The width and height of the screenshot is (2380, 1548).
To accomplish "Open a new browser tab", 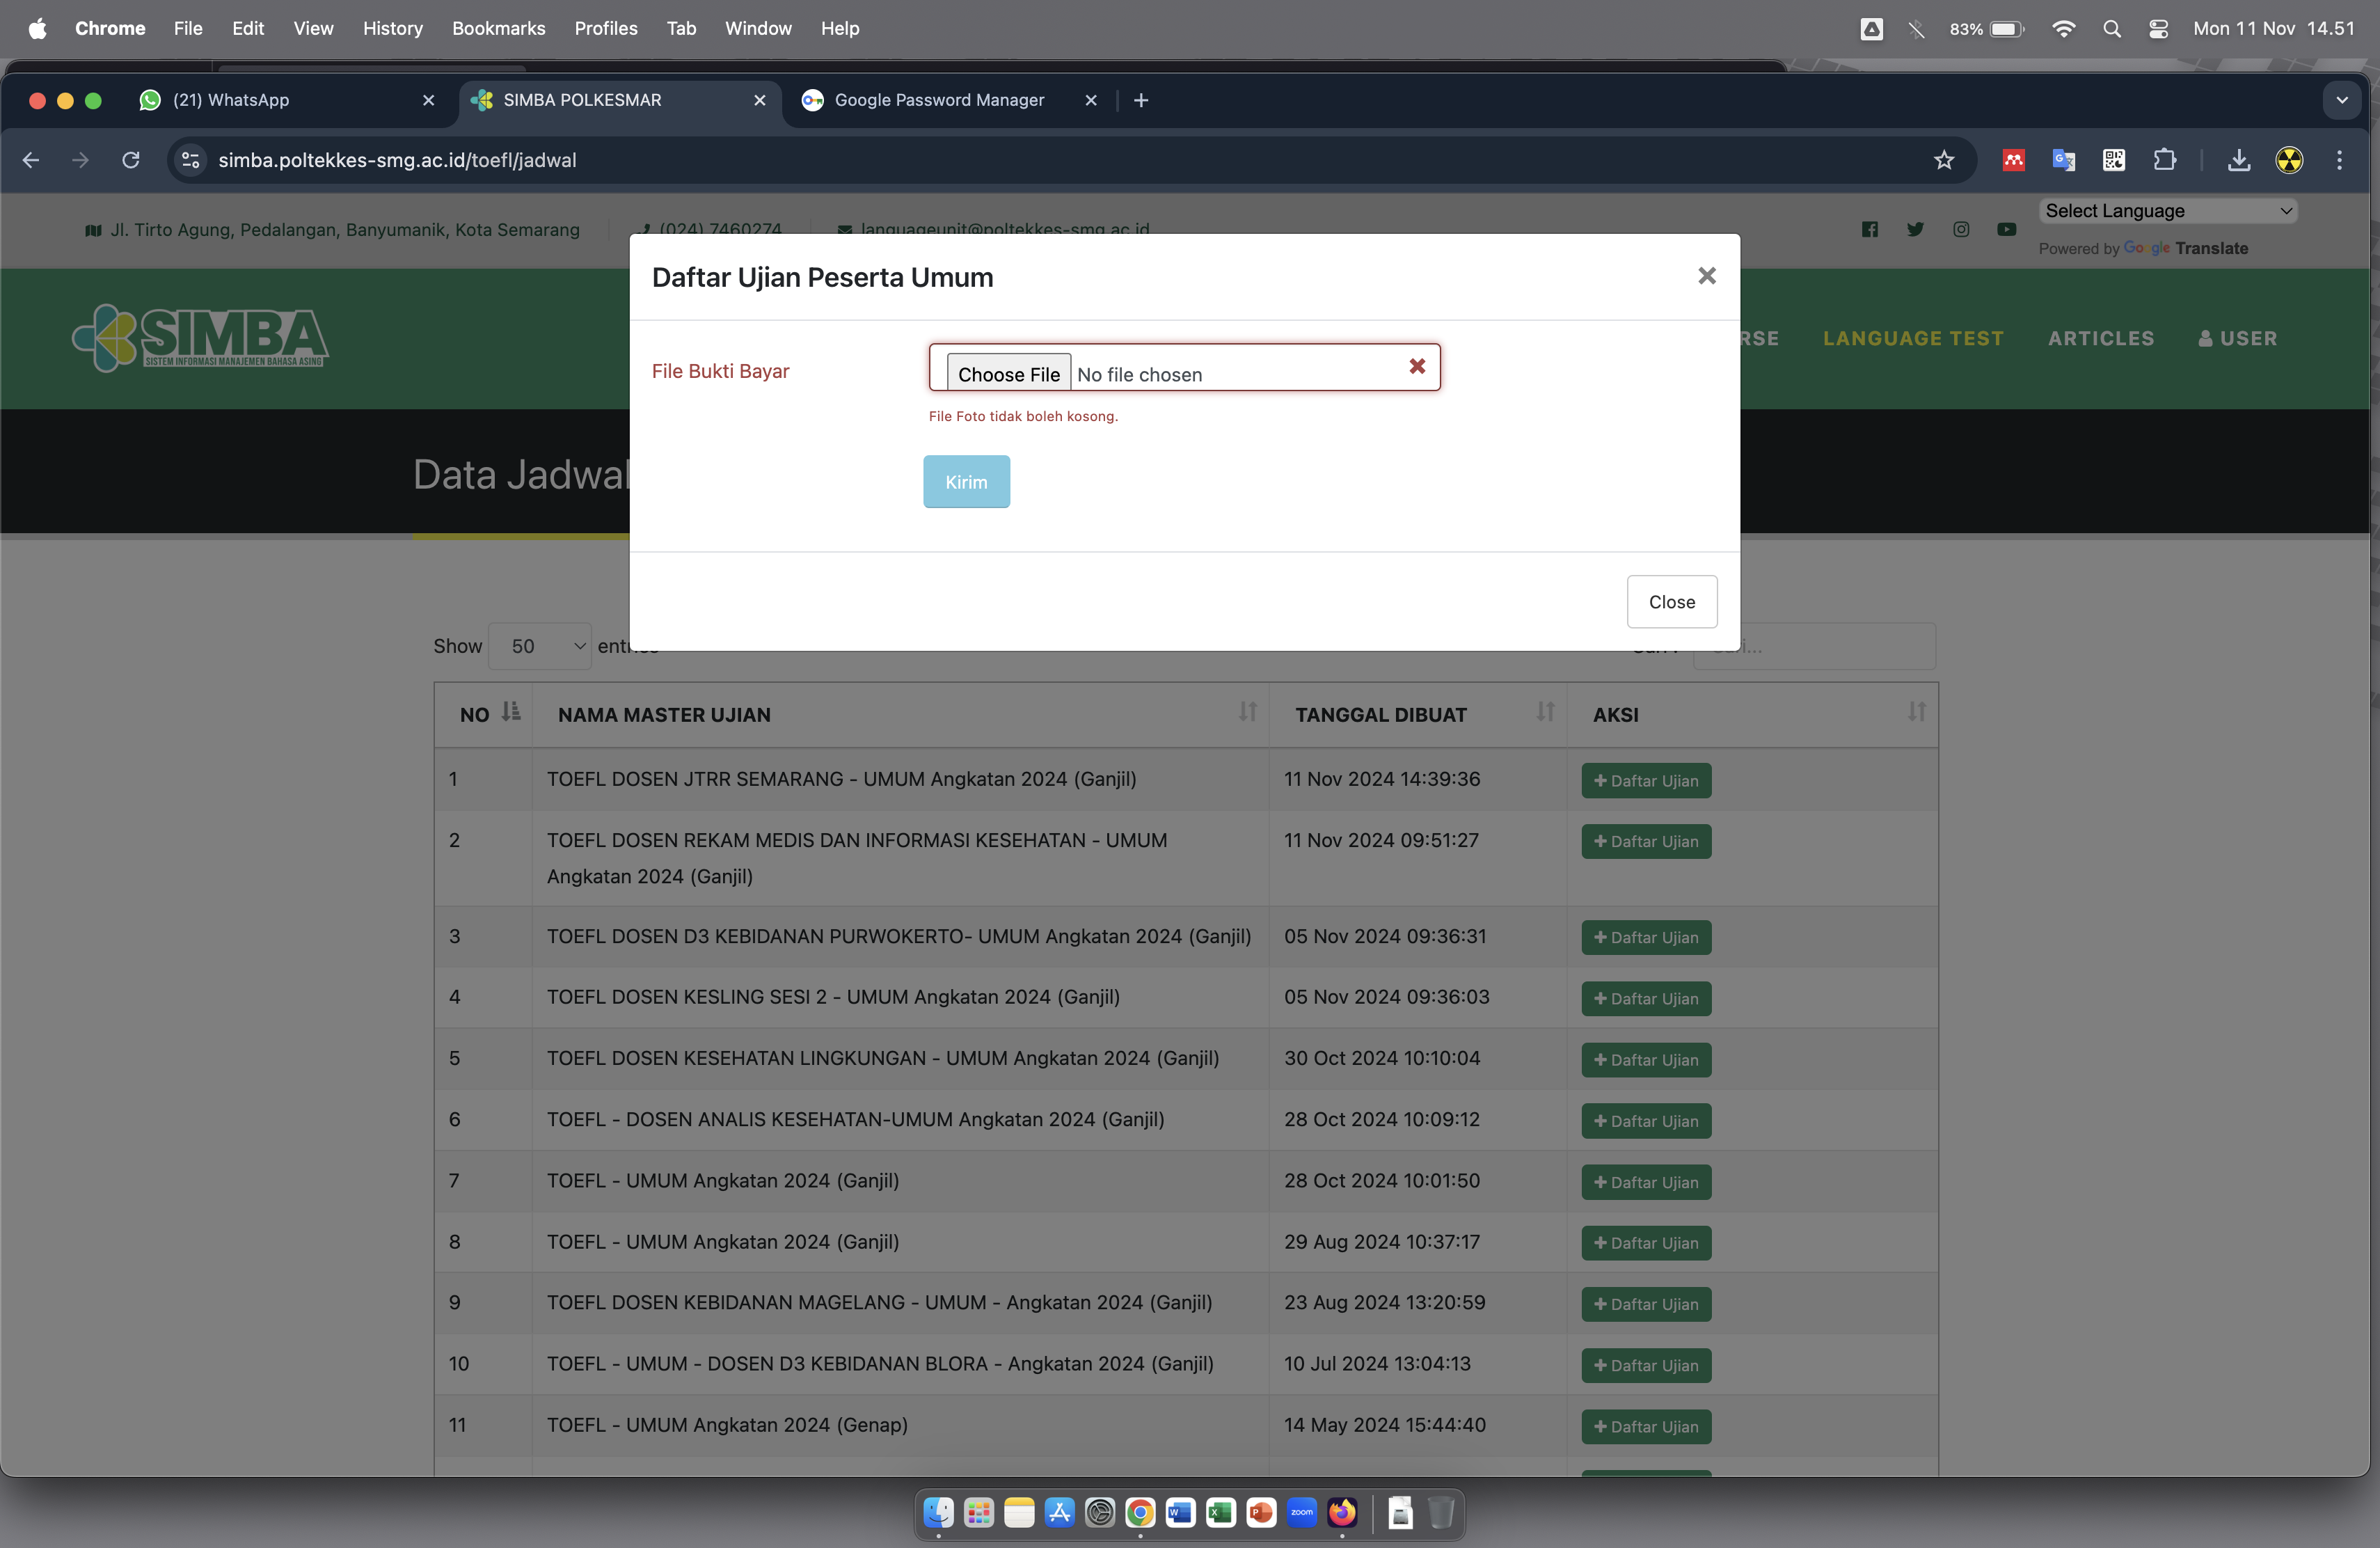I will [1141, 100].
